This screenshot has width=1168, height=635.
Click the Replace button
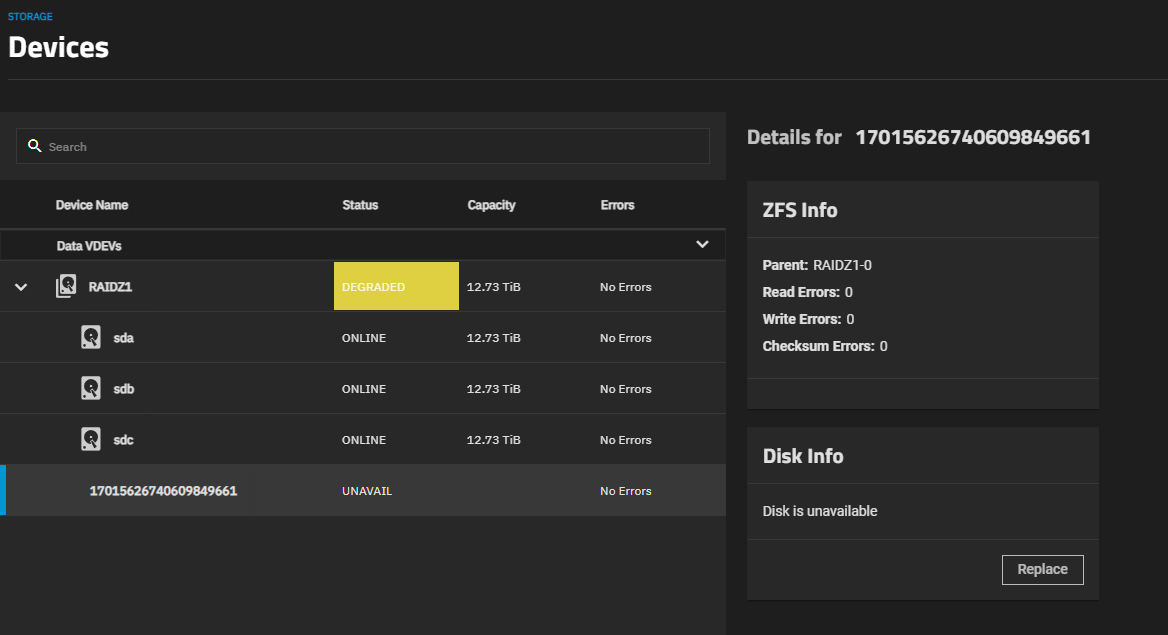pyautogui.click(x=1042, y=569)
